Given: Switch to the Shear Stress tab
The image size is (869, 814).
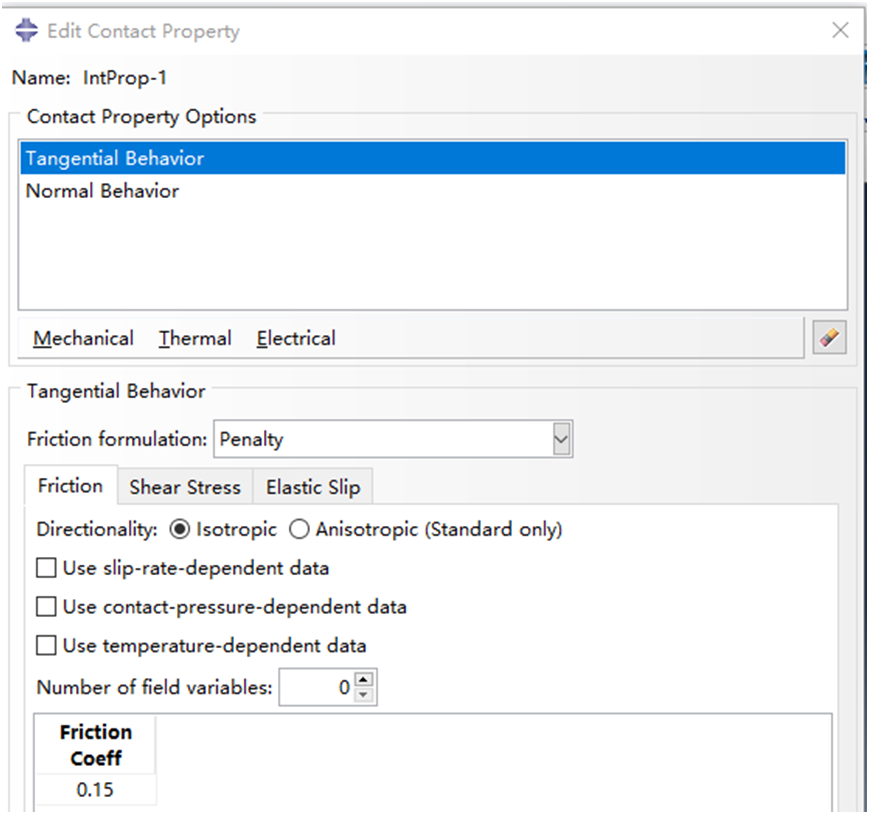Looking at the screenshot, I should tap(185, 487).
